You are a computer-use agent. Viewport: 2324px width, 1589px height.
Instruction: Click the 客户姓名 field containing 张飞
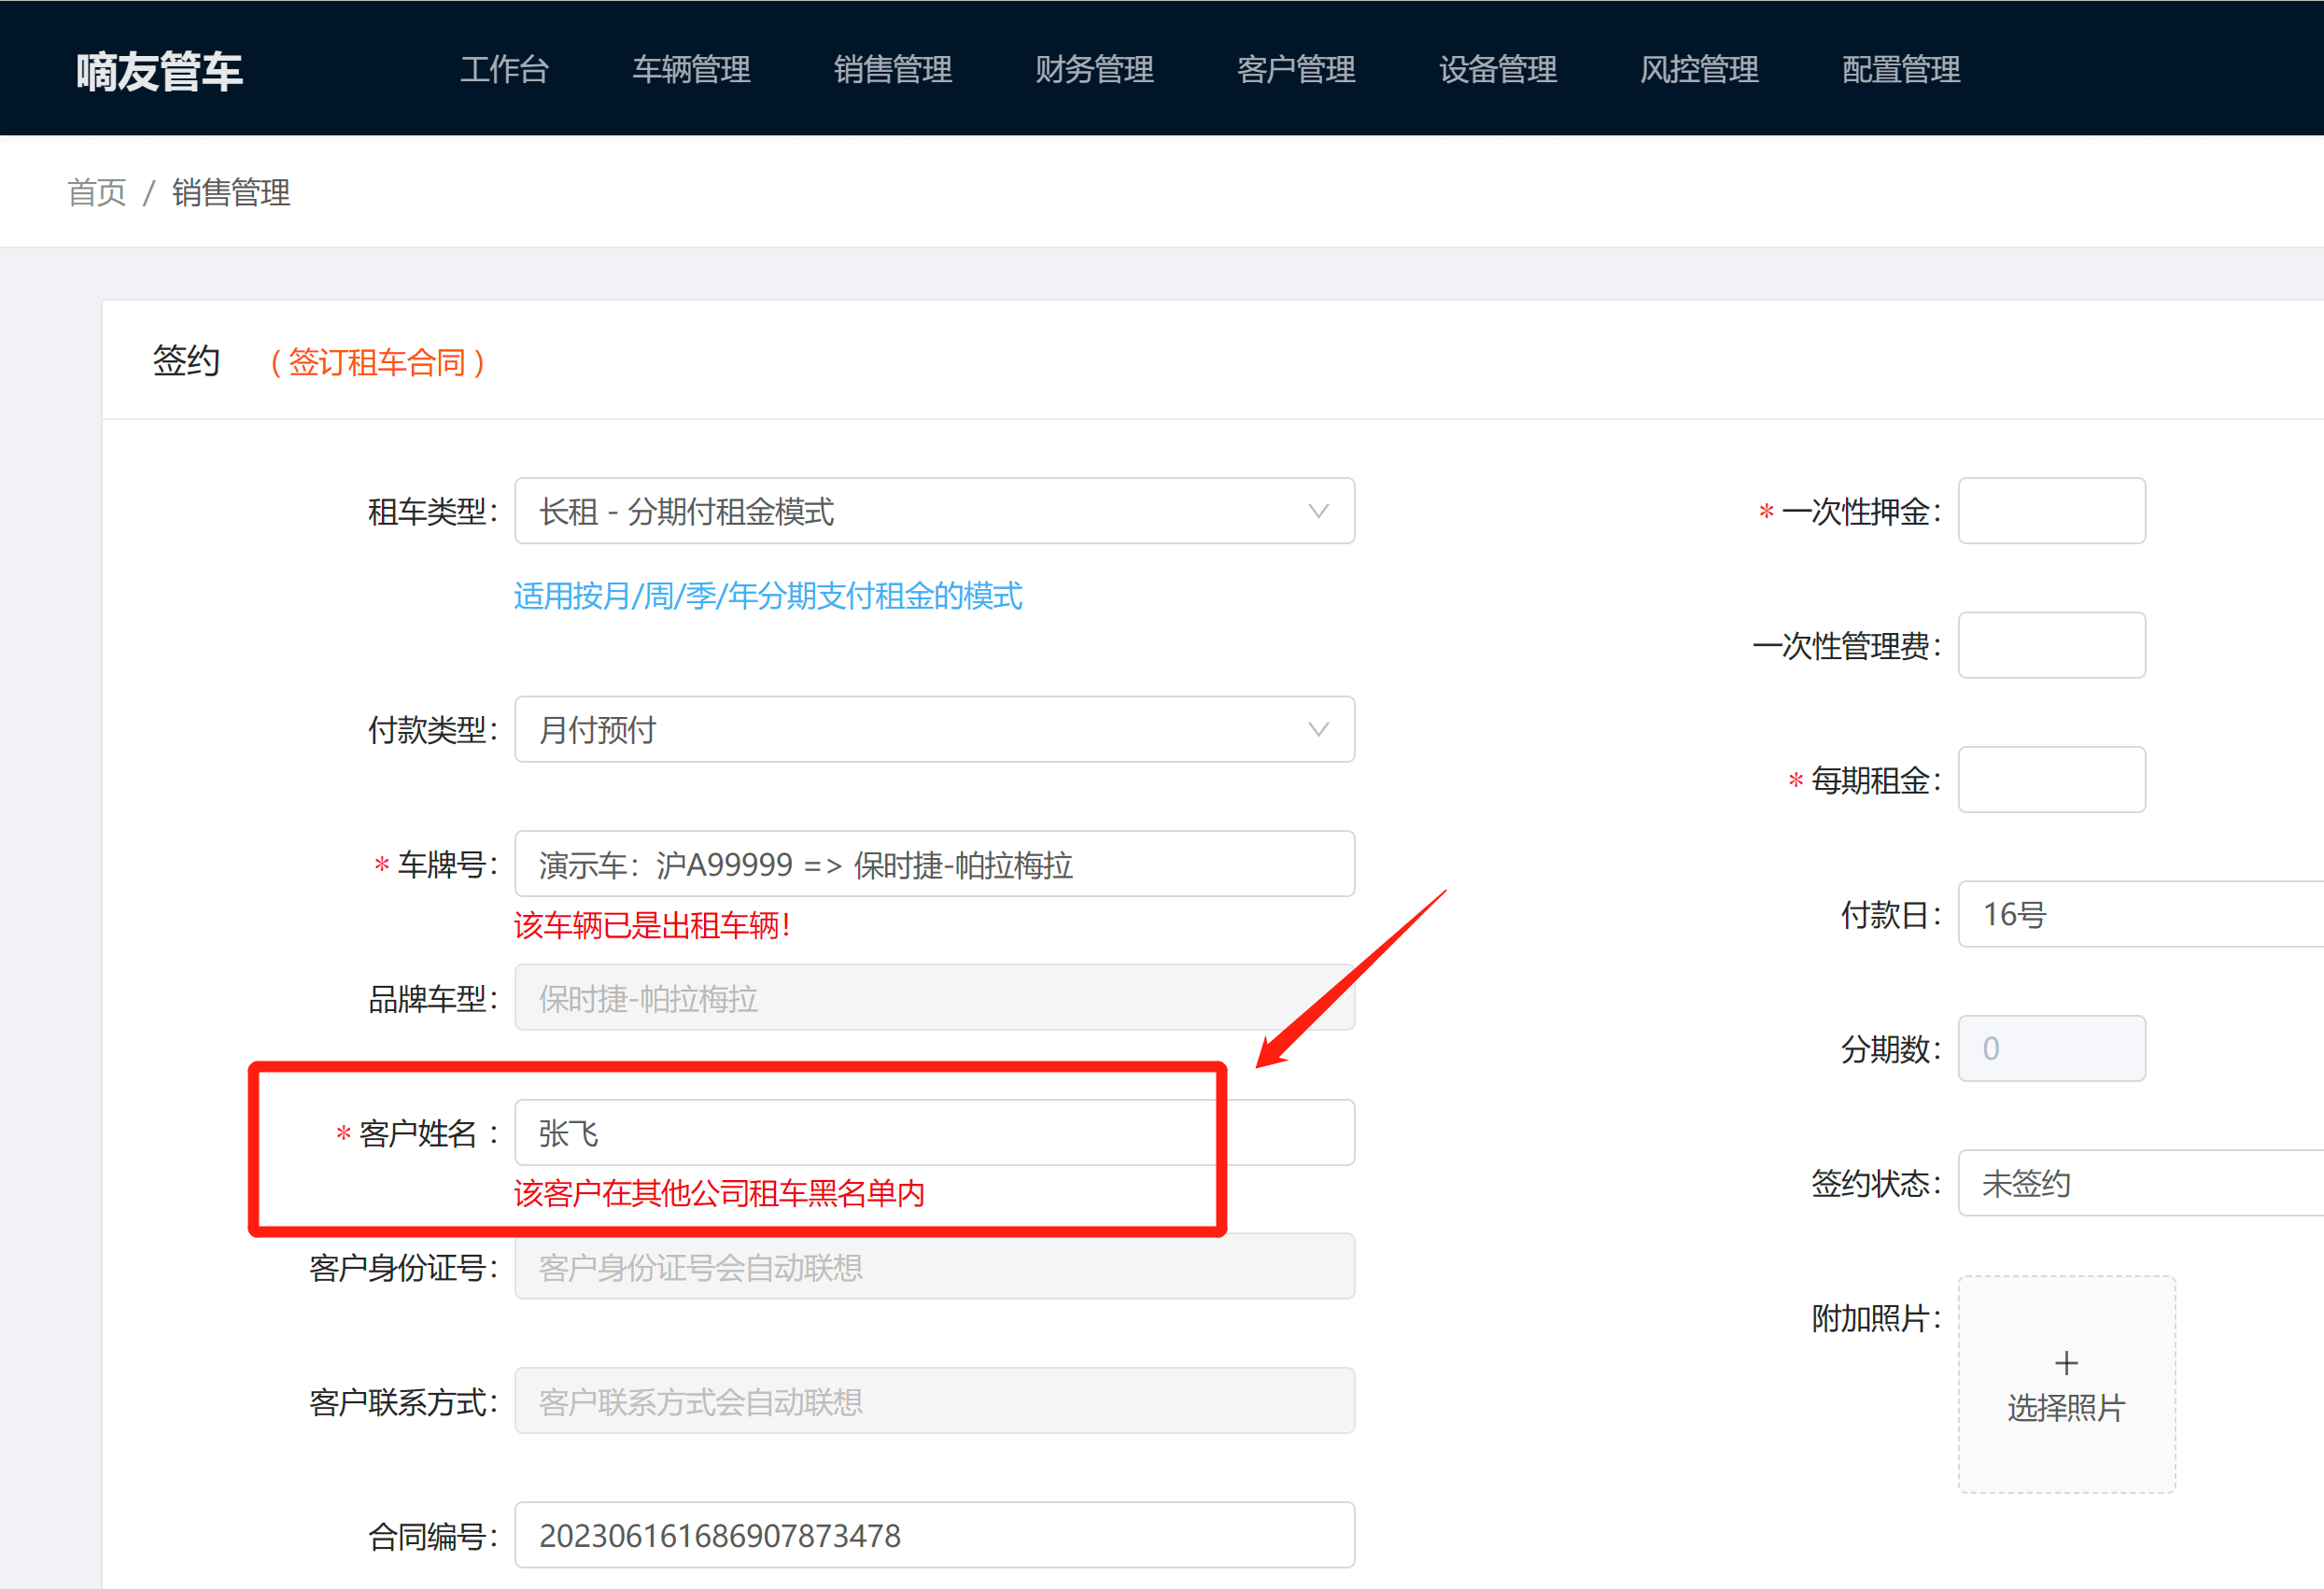(x=934, y=1133)
